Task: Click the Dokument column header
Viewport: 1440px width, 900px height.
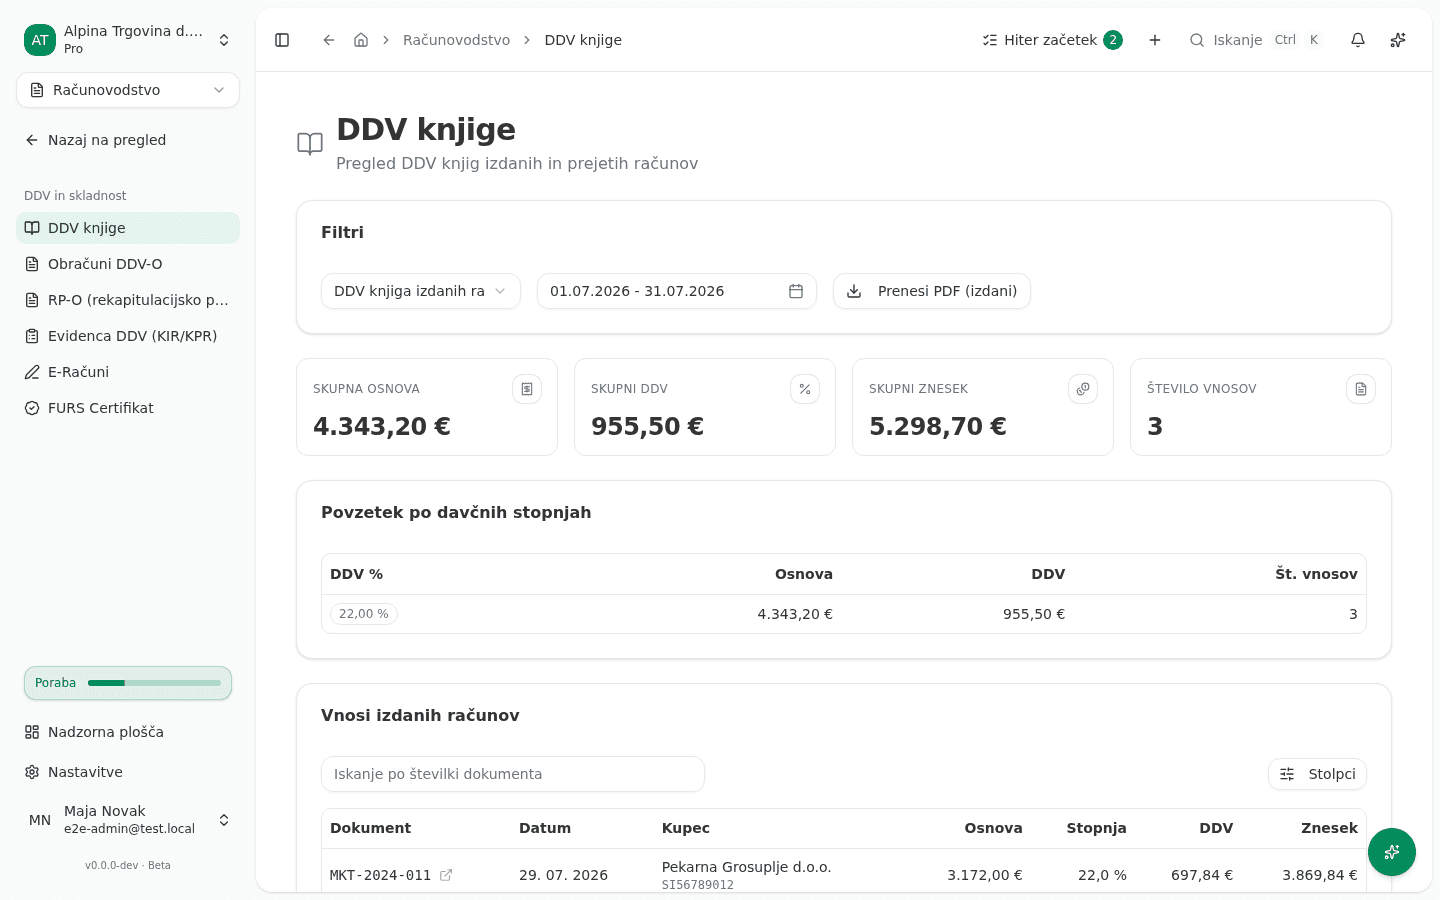Action: [370, 828]
